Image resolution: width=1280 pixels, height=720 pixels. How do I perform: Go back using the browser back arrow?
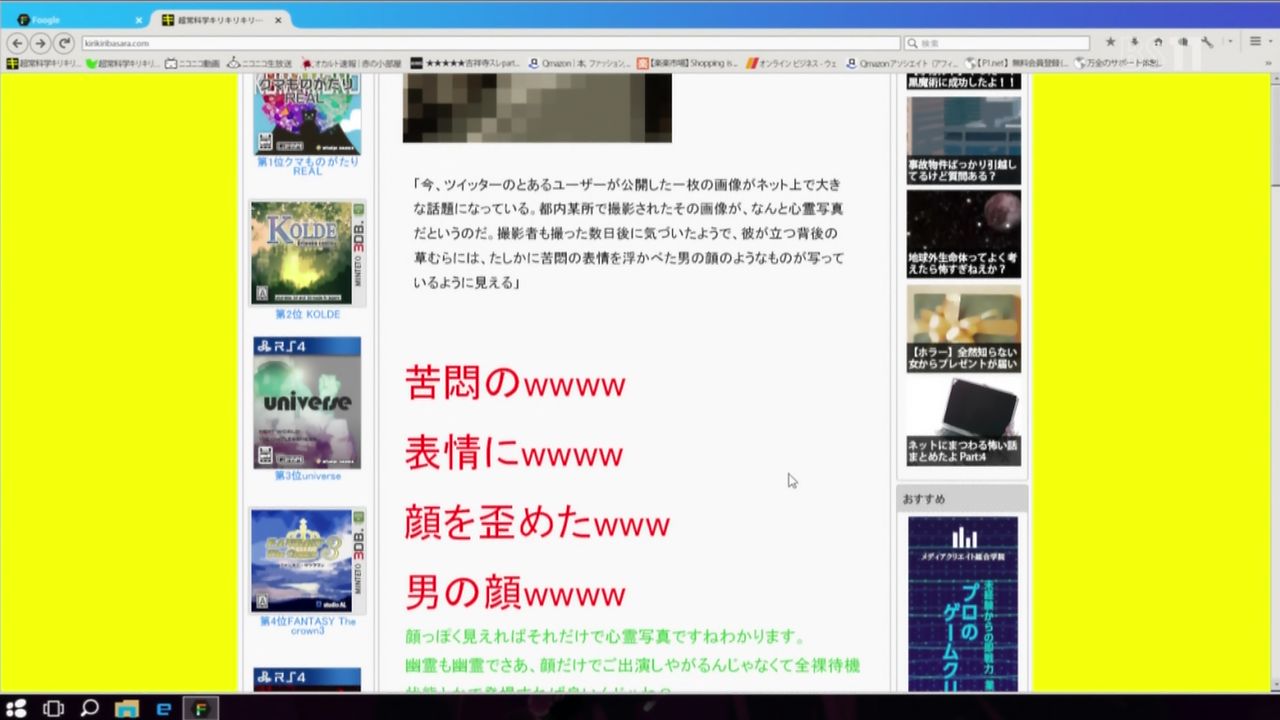17,43
